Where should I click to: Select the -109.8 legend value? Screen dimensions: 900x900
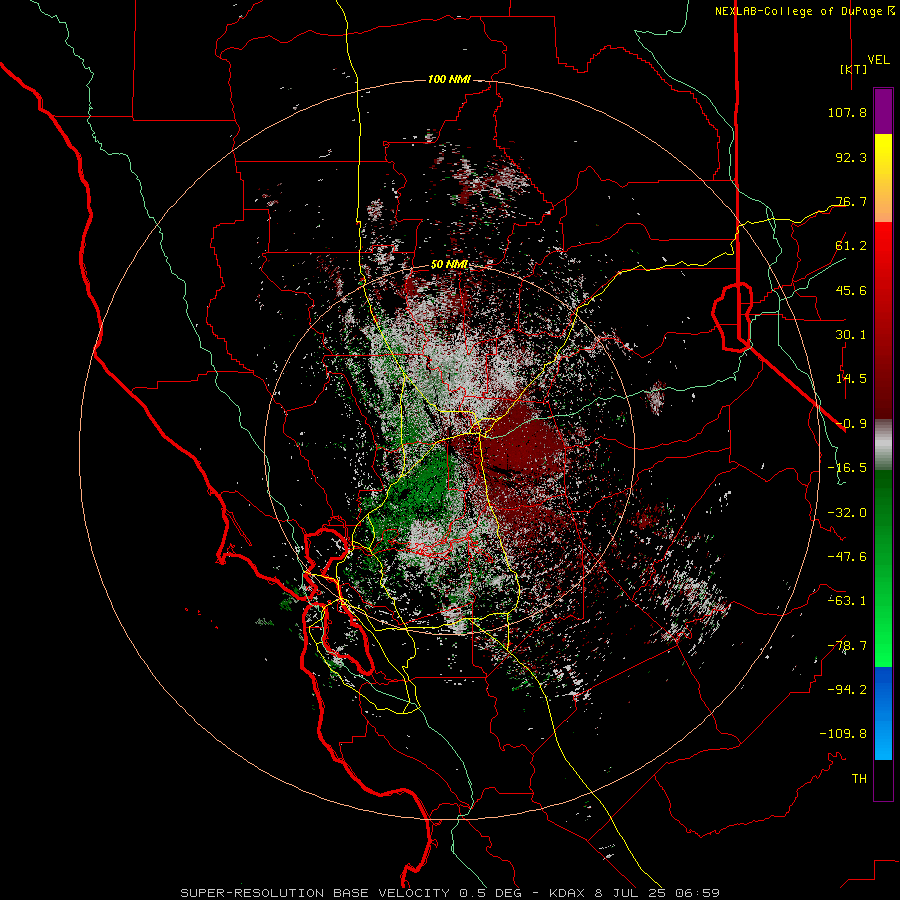(x=843, y=734)
